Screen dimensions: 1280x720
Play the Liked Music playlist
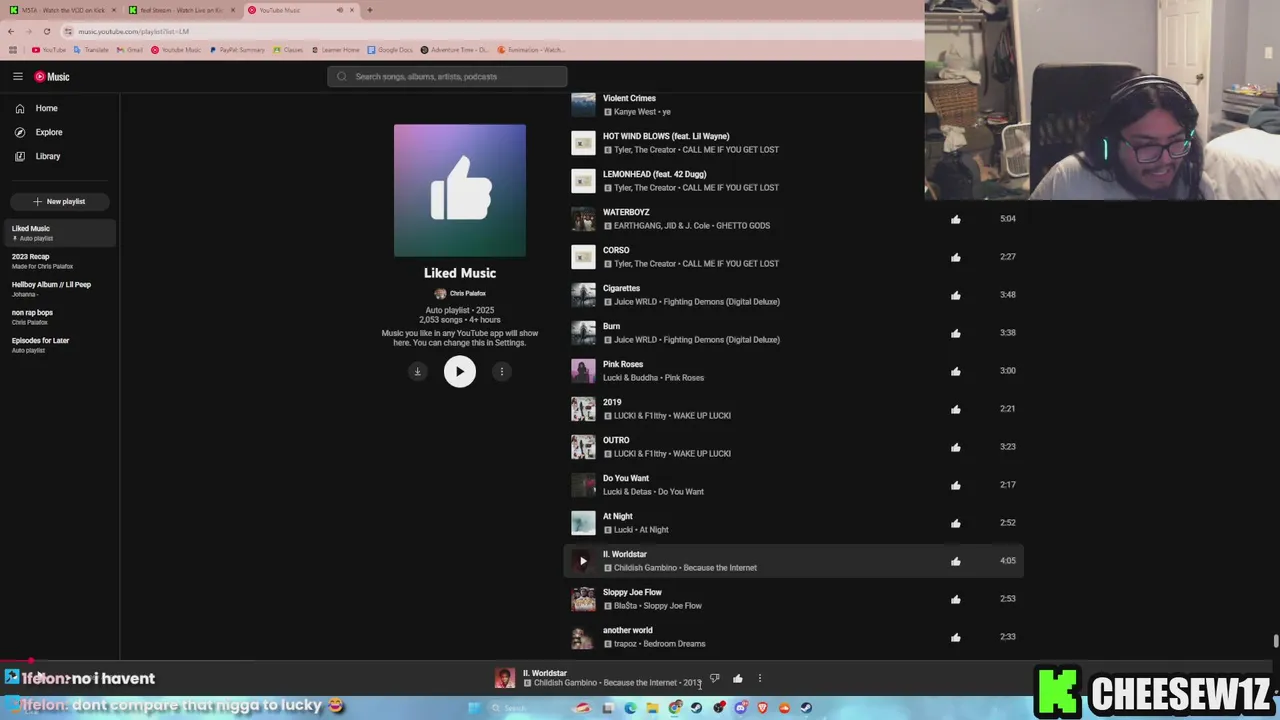460,371
